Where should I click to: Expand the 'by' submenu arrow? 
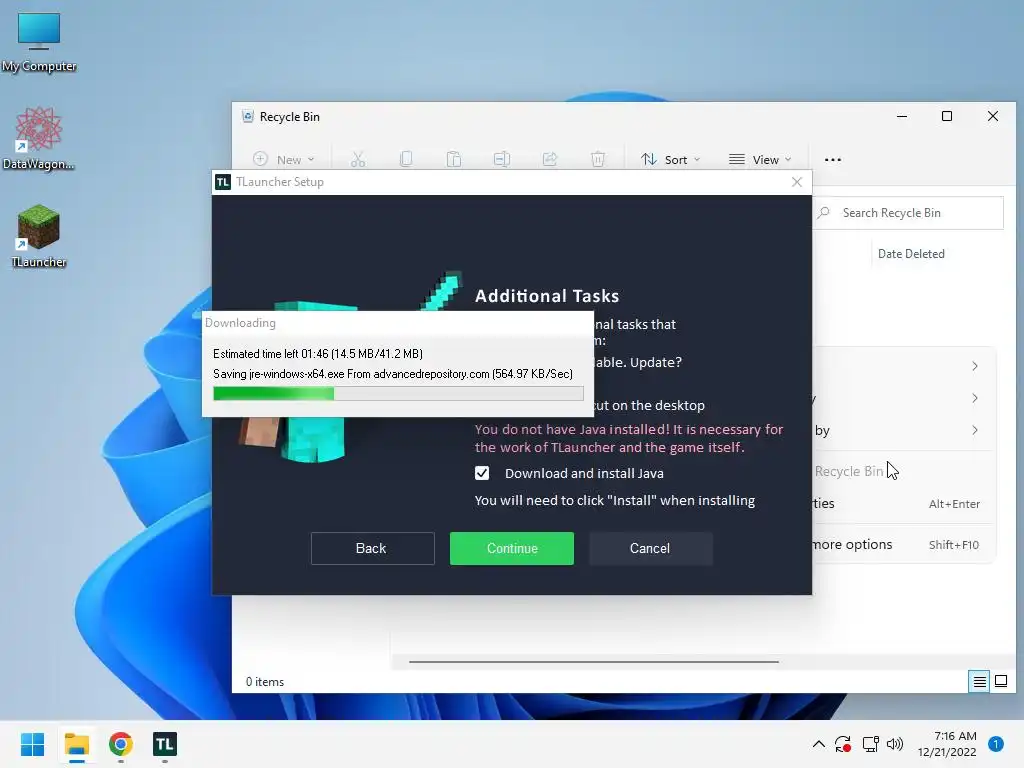[x=974, y=430]
